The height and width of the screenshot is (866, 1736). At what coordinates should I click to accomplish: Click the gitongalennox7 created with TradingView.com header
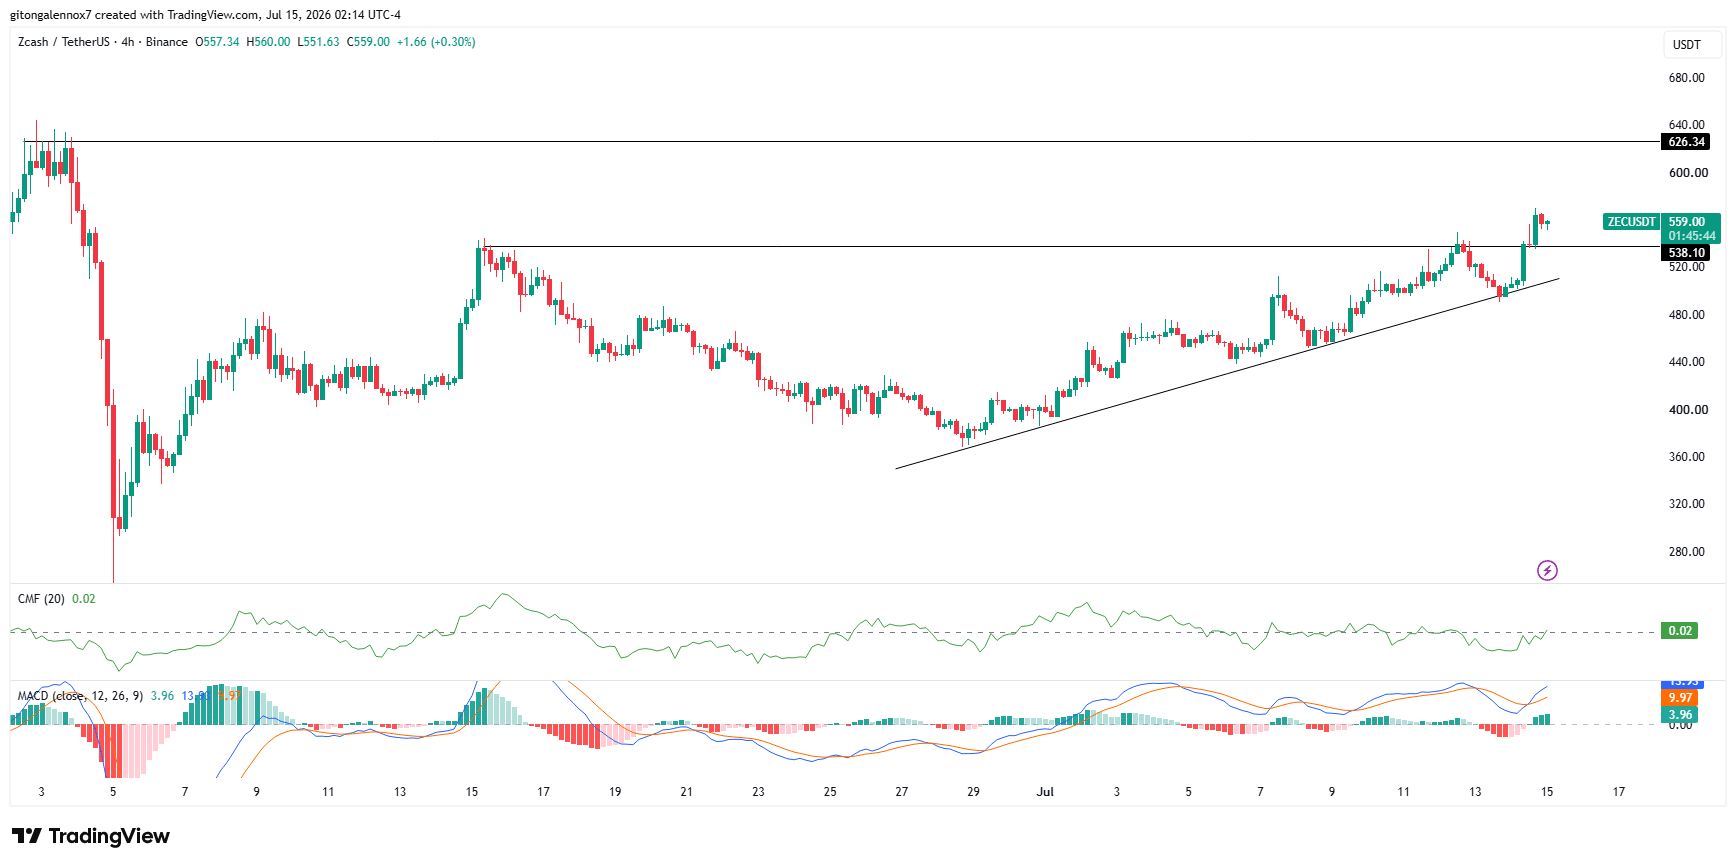205,15
